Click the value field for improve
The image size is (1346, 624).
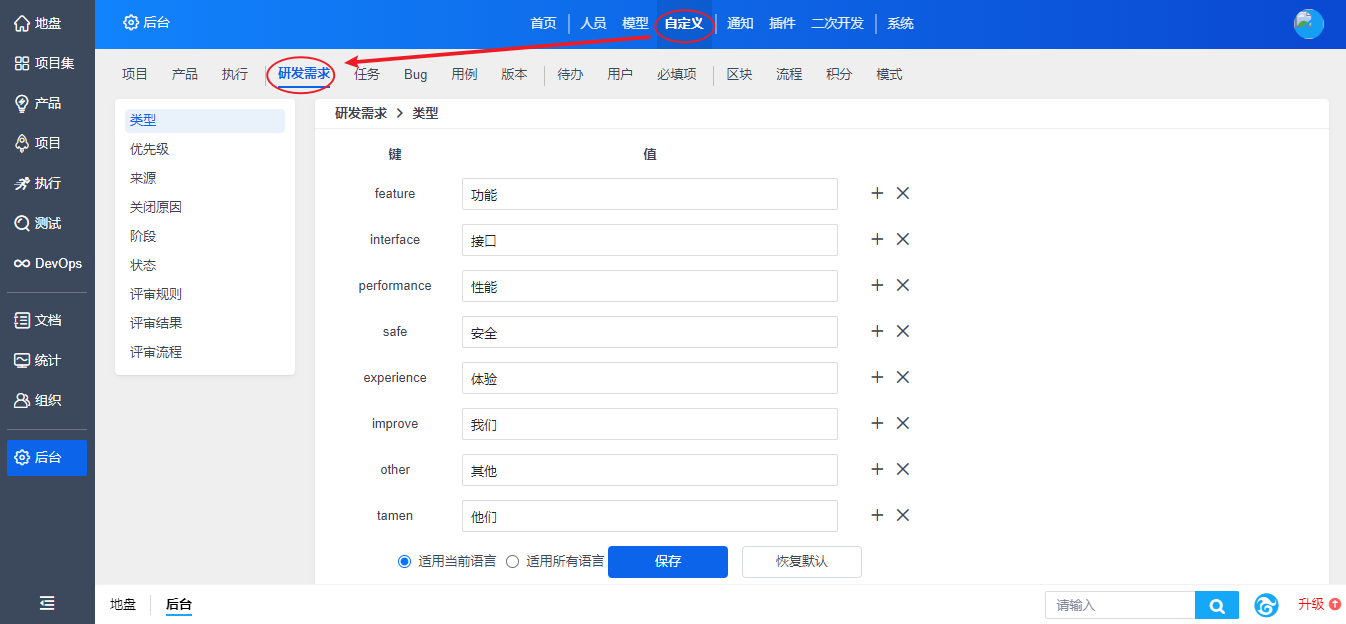tap(649, 424)
